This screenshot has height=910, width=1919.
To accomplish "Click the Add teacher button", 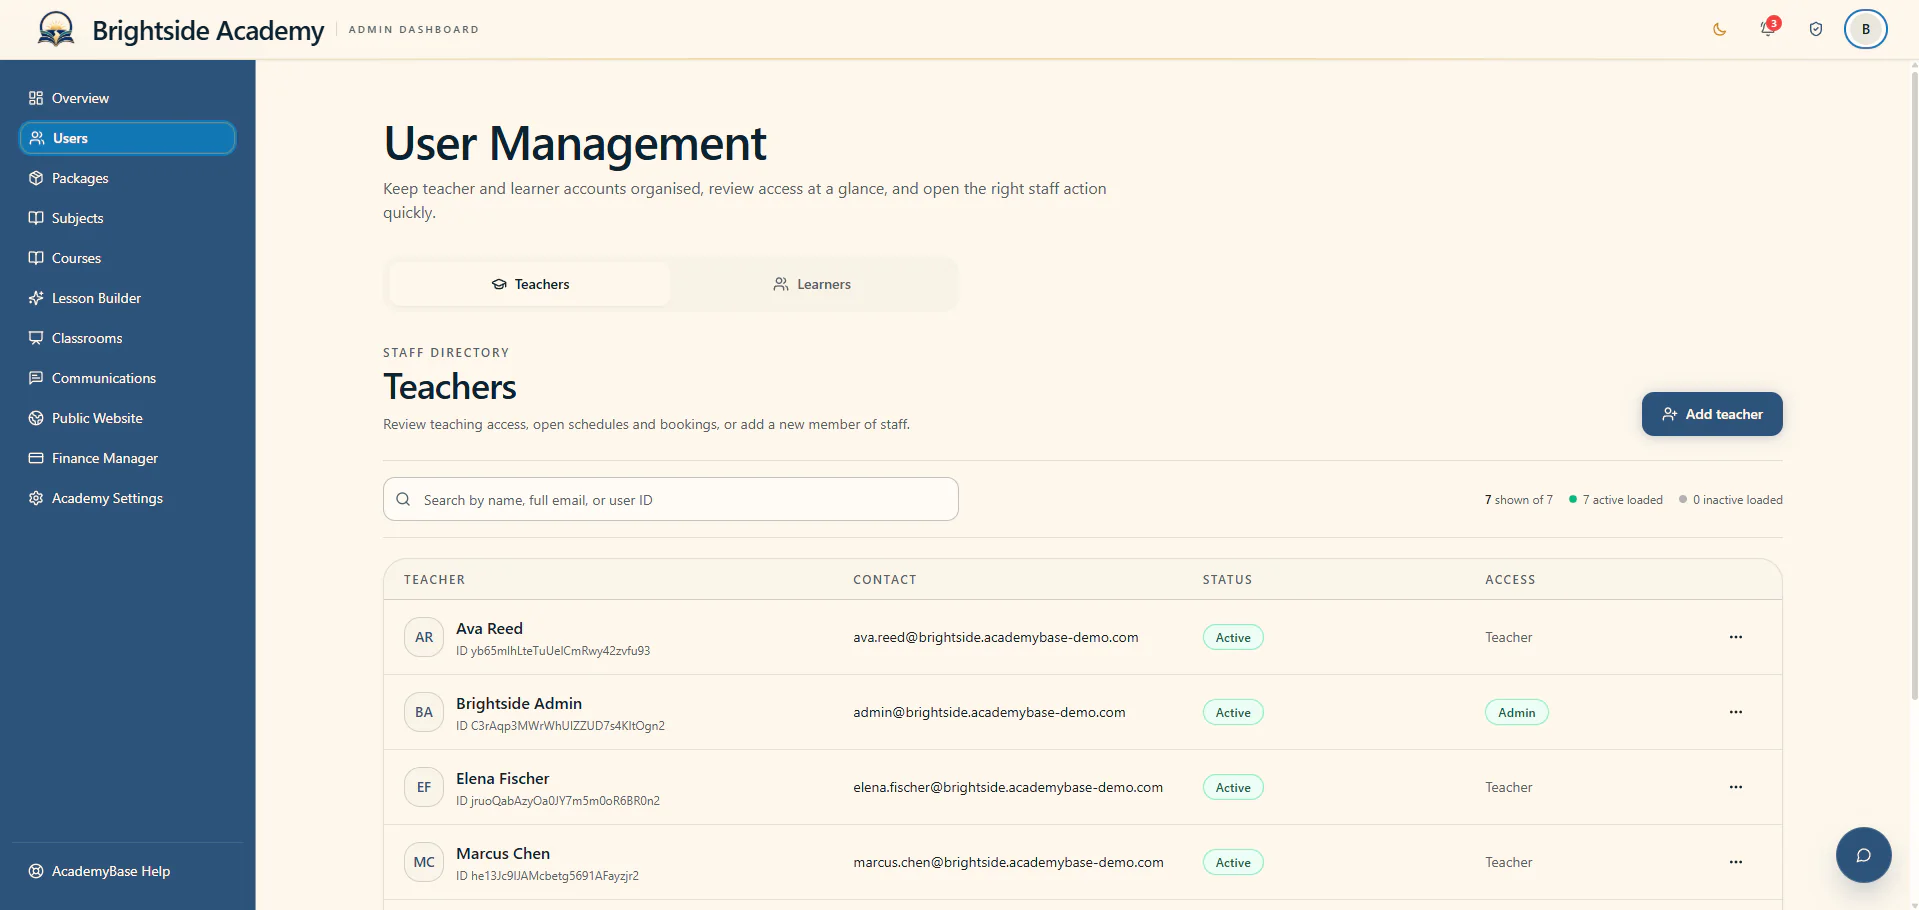I will (1712, 414).
